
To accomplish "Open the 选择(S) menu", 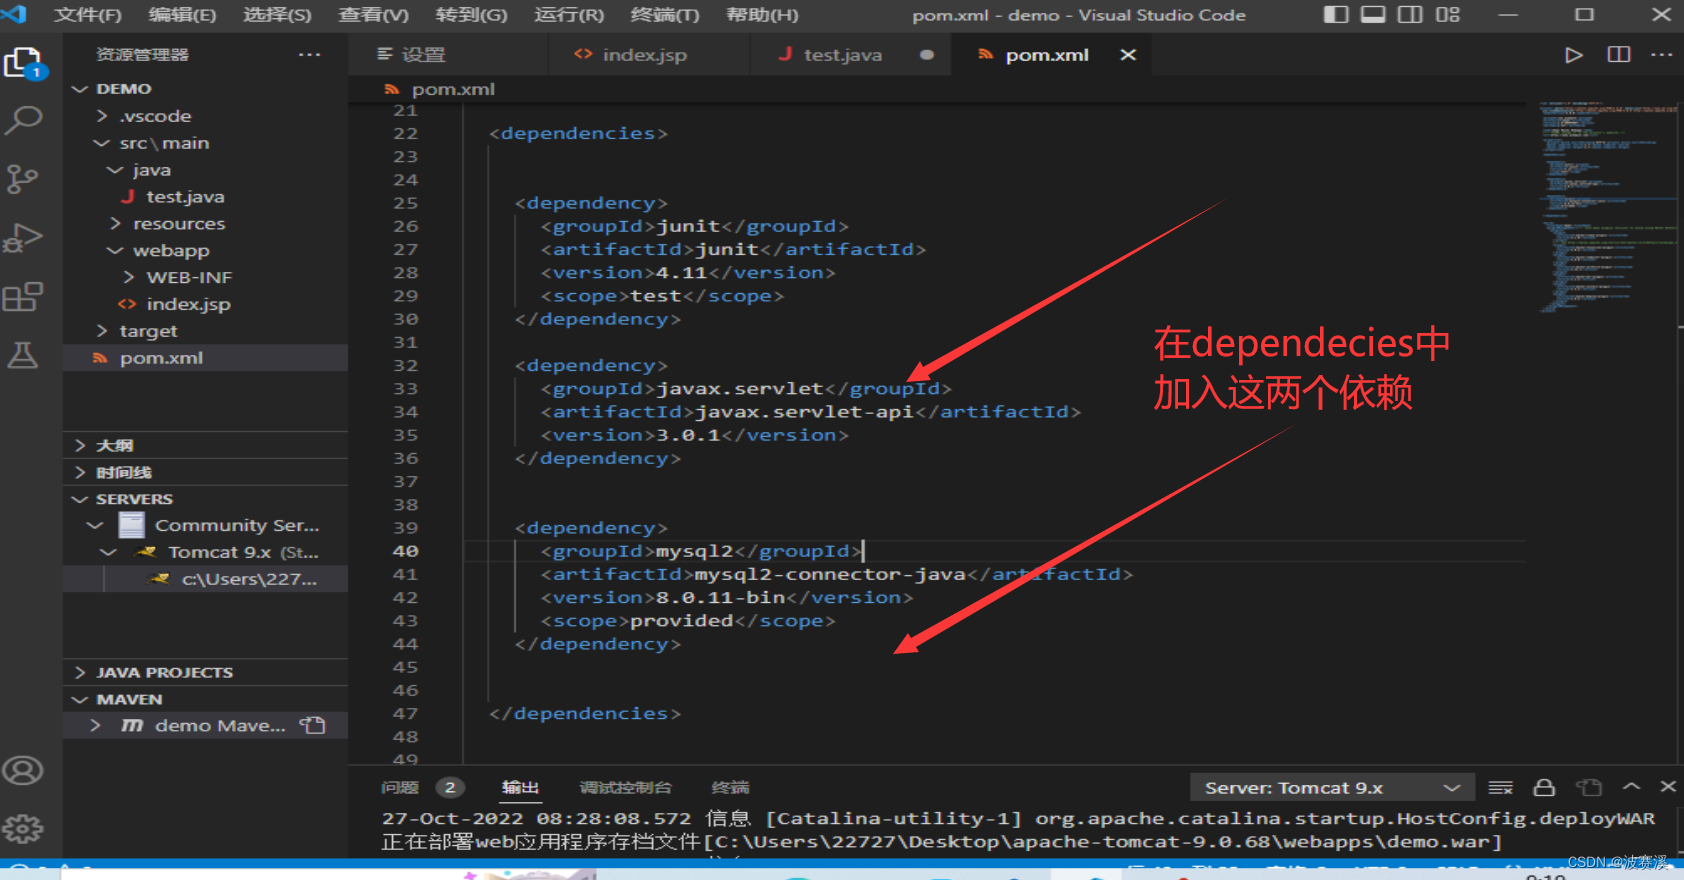I will click(277, 15).
